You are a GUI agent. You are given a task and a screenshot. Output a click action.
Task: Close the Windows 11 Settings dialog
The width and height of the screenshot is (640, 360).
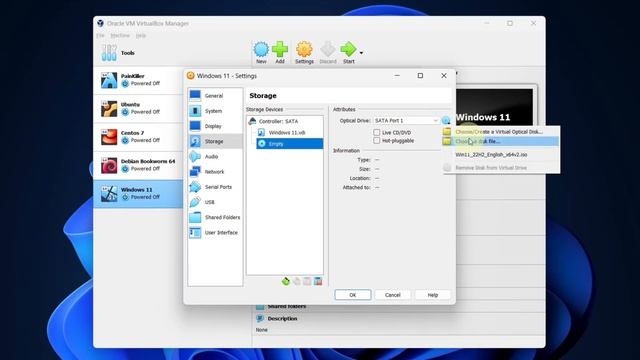tap(444, 76)
